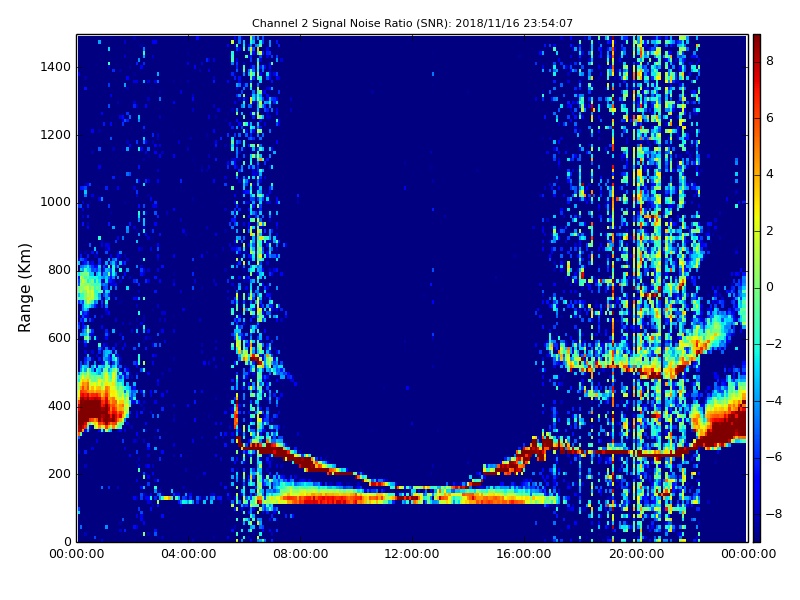The height and width of the screenshot is (600, 800).
Task: Click the colorbar label 0
Action: tap(770, 287)
